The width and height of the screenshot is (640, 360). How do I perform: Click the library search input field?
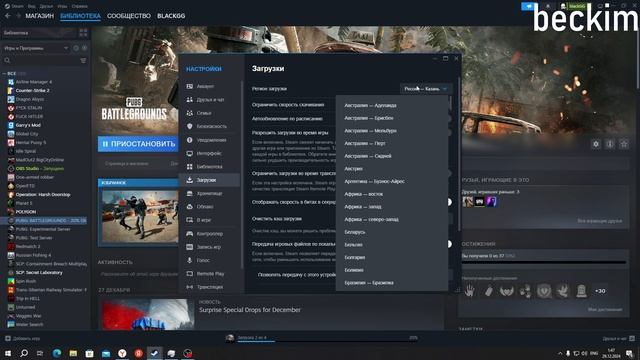tap(45, 60)
